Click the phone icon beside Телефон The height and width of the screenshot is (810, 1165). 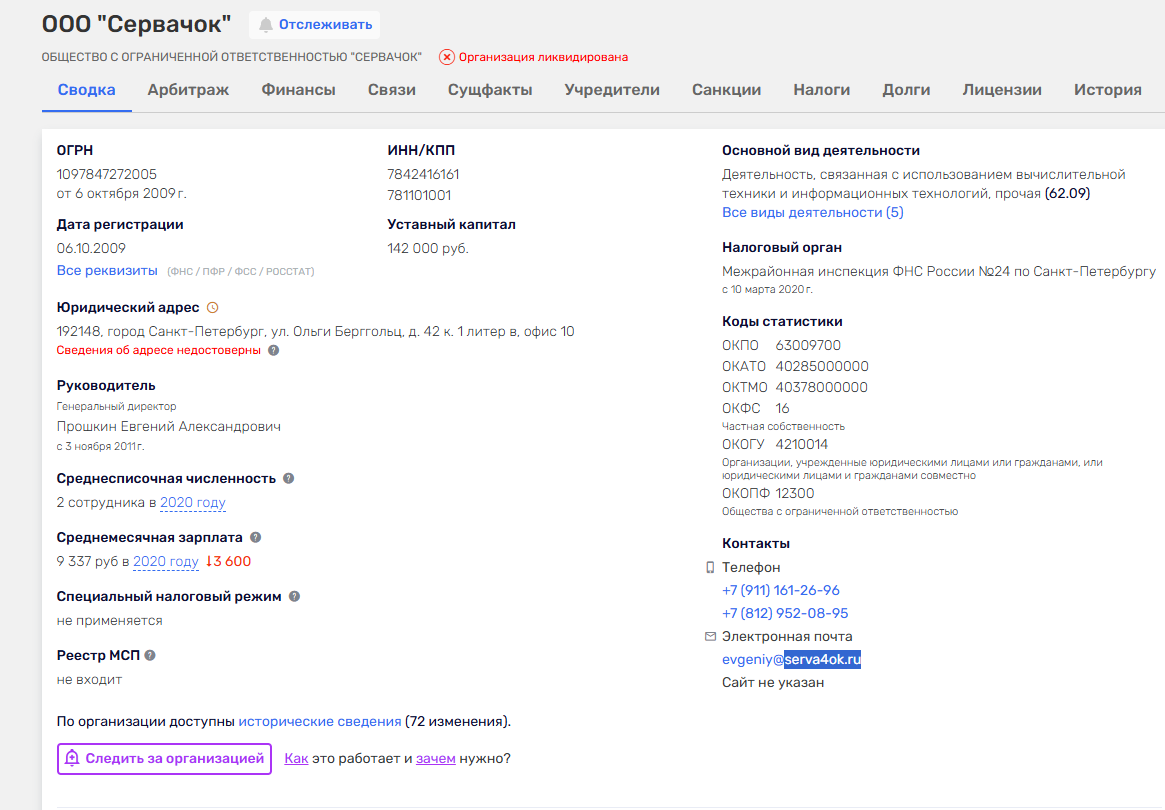pyautogui.click(x=710, y=568)
